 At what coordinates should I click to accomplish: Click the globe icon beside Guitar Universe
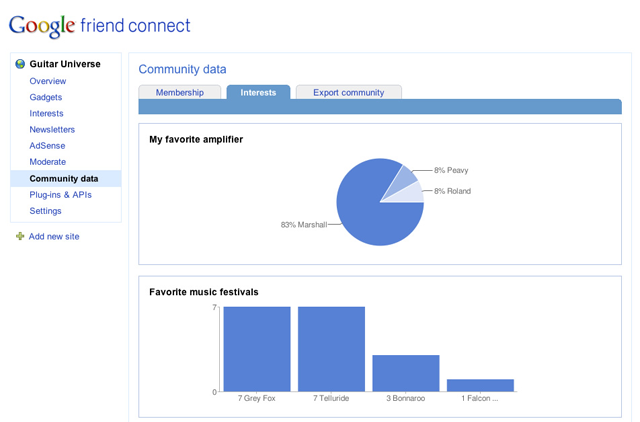pos(20,64)
